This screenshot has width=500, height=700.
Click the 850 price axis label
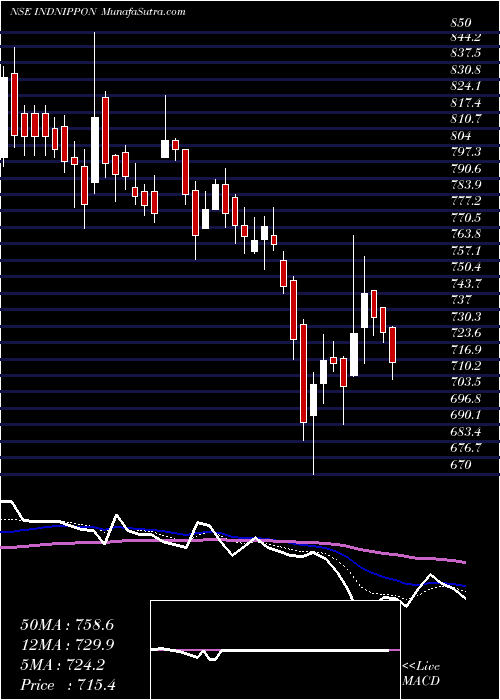point(461,22)
